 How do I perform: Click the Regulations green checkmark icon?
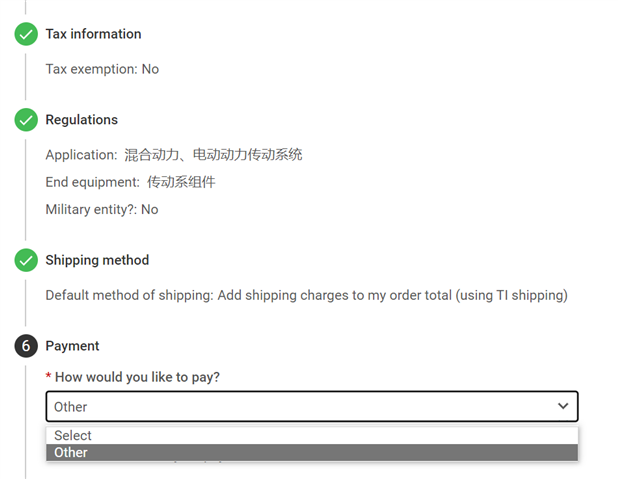26,120
